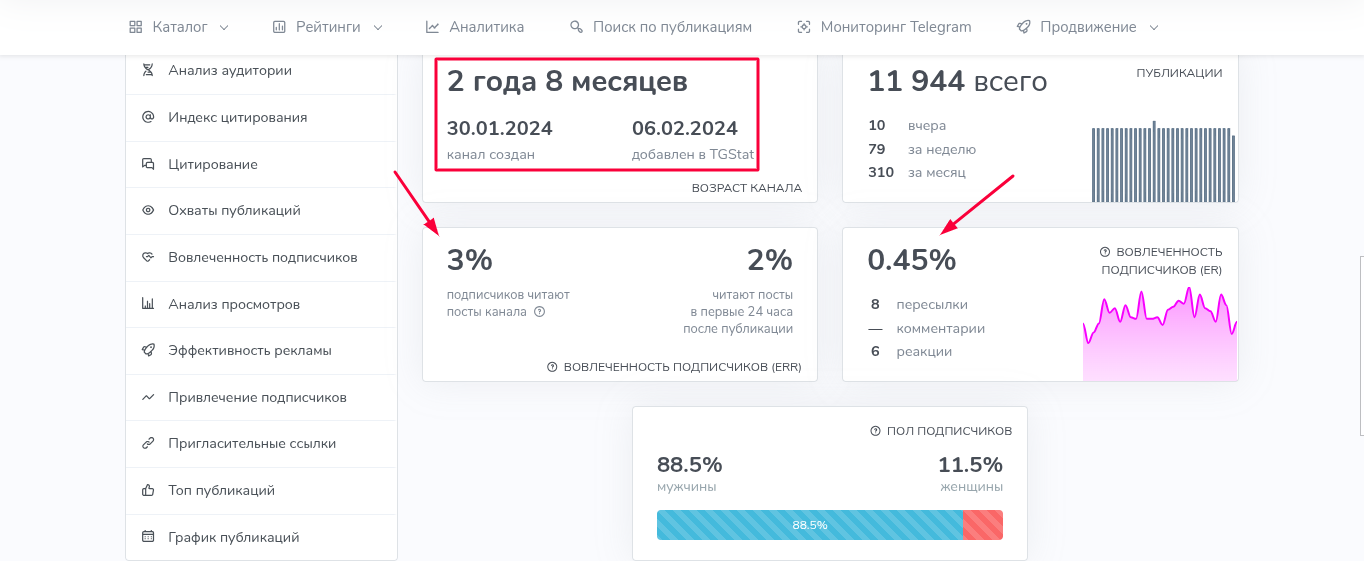The width and height of the screenshot is (1364, 561).
Task: Click the publications bar chart thumbnail
Action: point(1164,162)
